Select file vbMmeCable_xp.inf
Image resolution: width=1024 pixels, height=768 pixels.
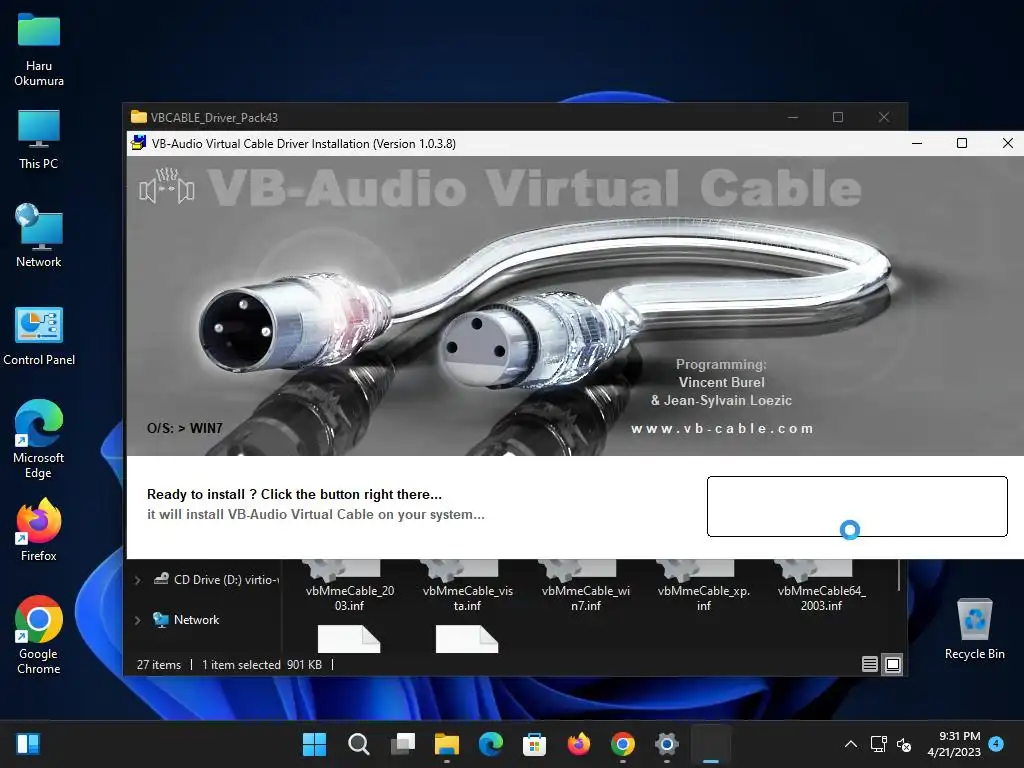[703, 586]
